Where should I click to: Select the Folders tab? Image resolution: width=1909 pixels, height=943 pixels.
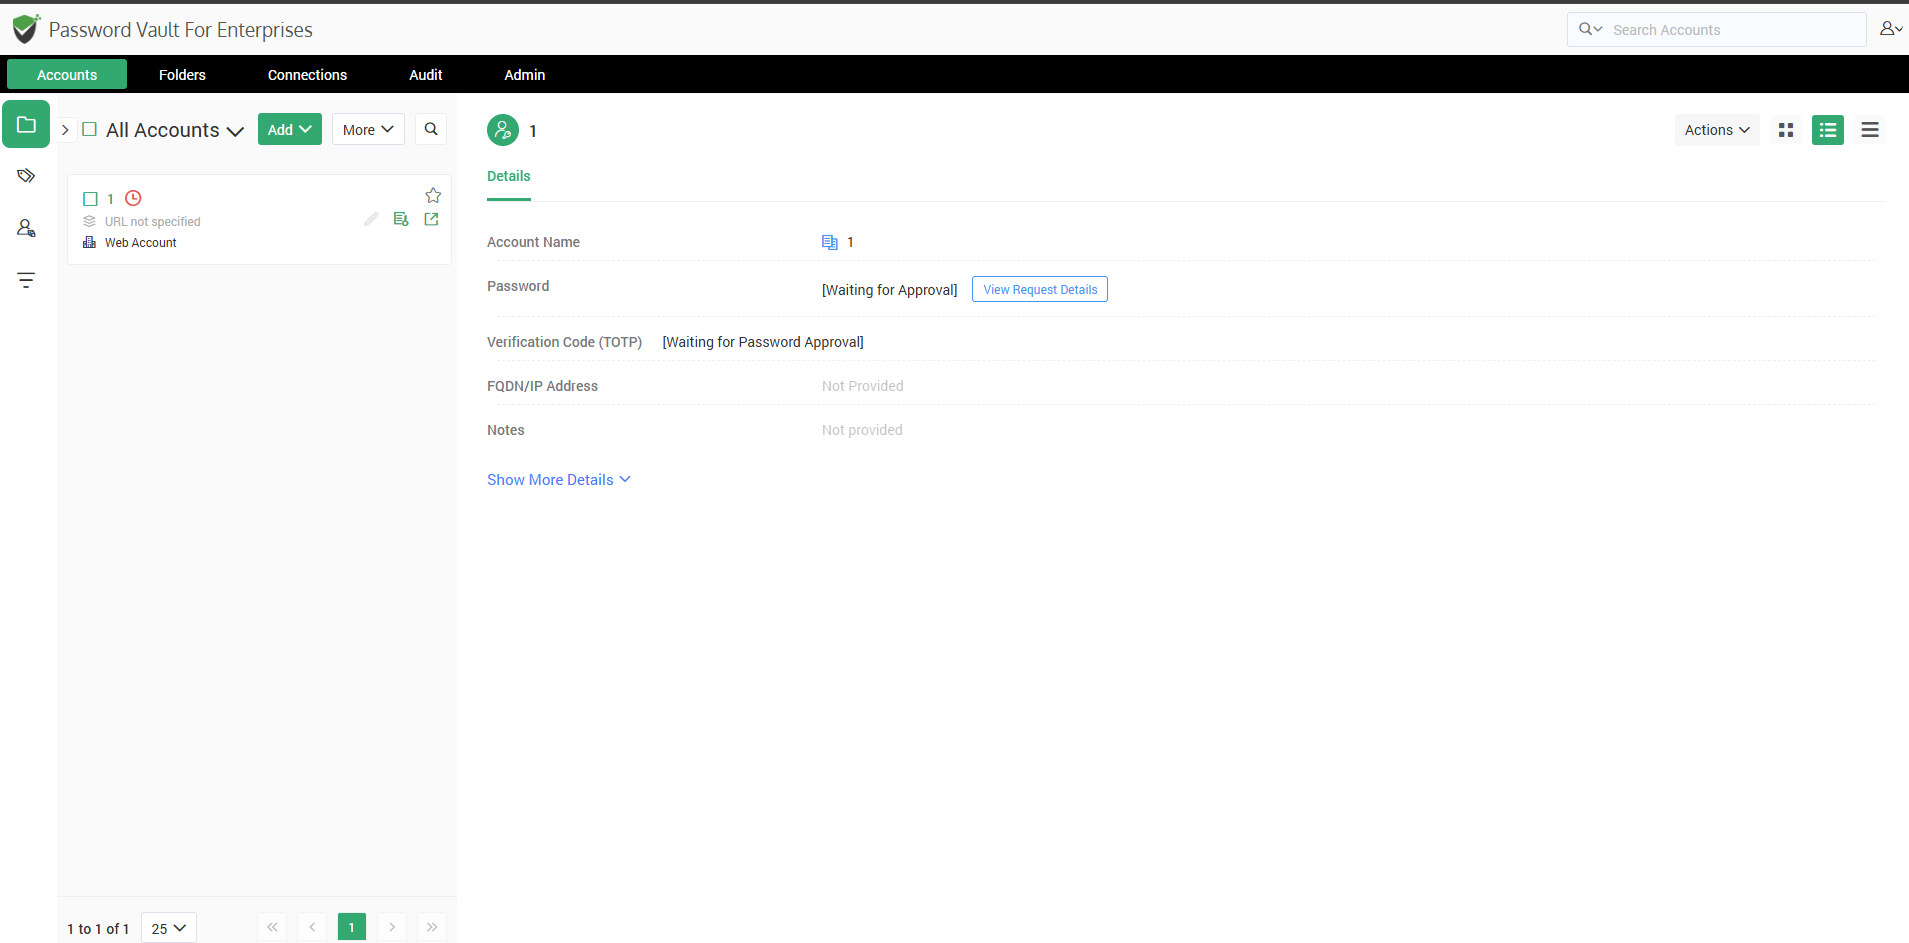pyautogui.click(x=182, y=74)
